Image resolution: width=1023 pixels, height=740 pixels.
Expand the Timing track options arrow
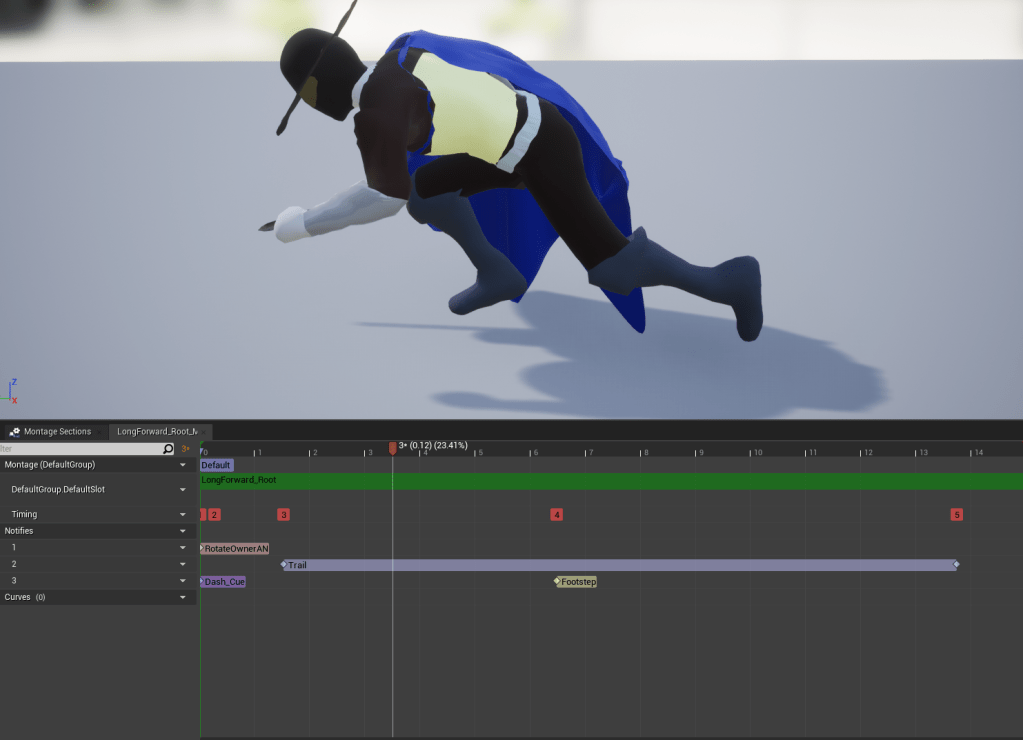click(x=182, y=515)
